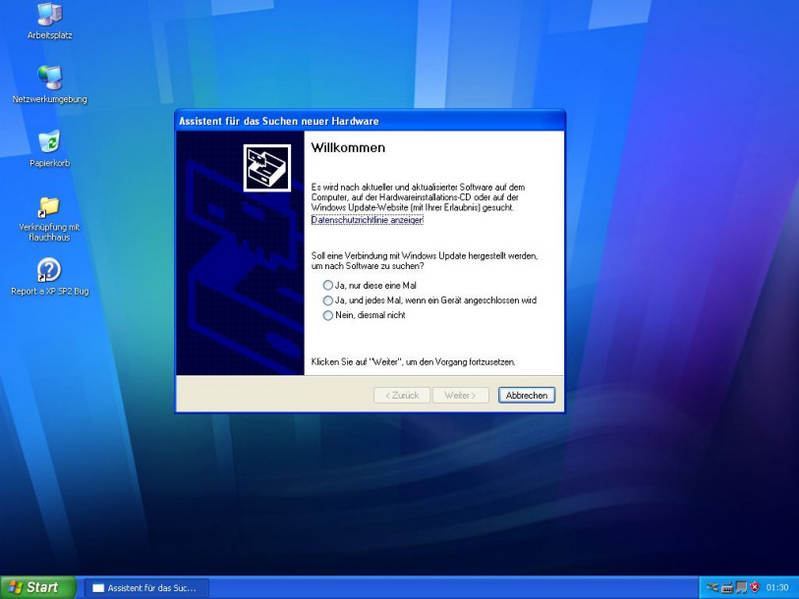Image resolution: width=799 pixels, height=599 pixels.
Task: Click the greyed-out Zurück button
Action: 402,395
